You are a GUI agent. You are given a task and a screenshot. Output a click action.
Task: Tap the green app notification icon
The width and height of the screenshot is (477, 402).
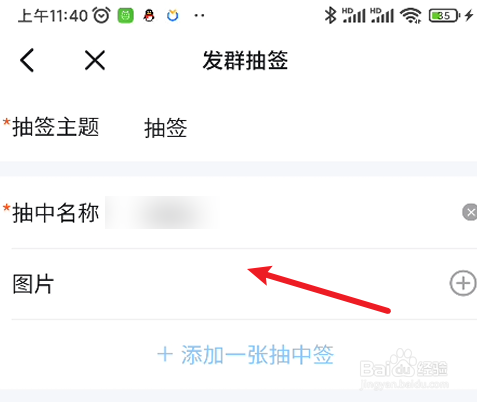click(x=126, y=16)
